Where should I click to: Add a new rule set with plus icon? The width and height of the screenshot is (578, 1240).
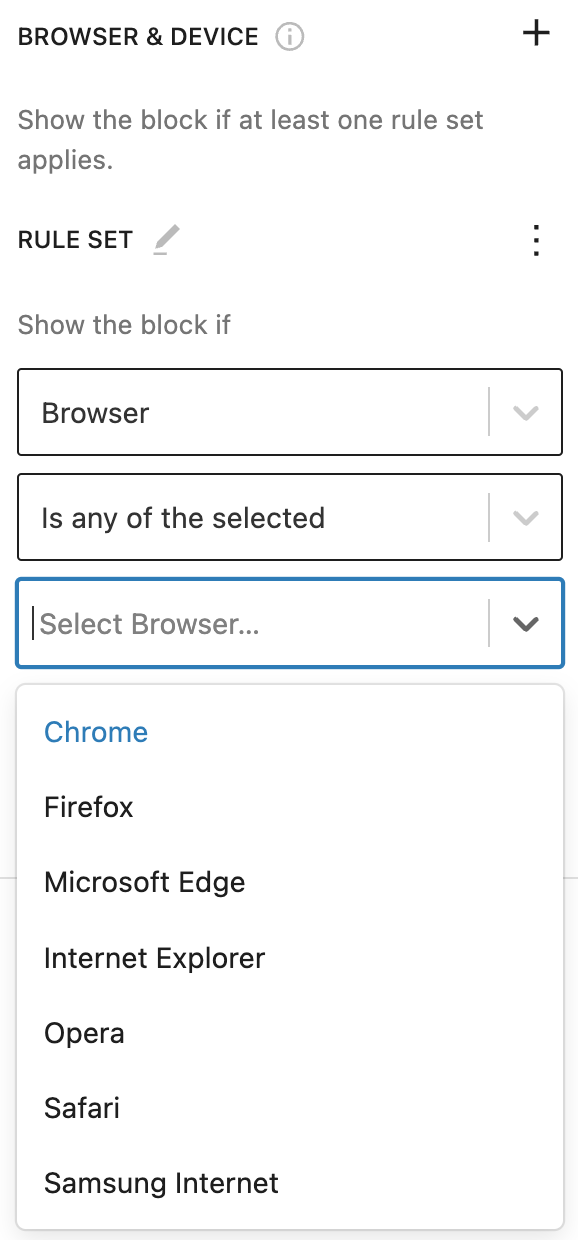coord(537,33)
